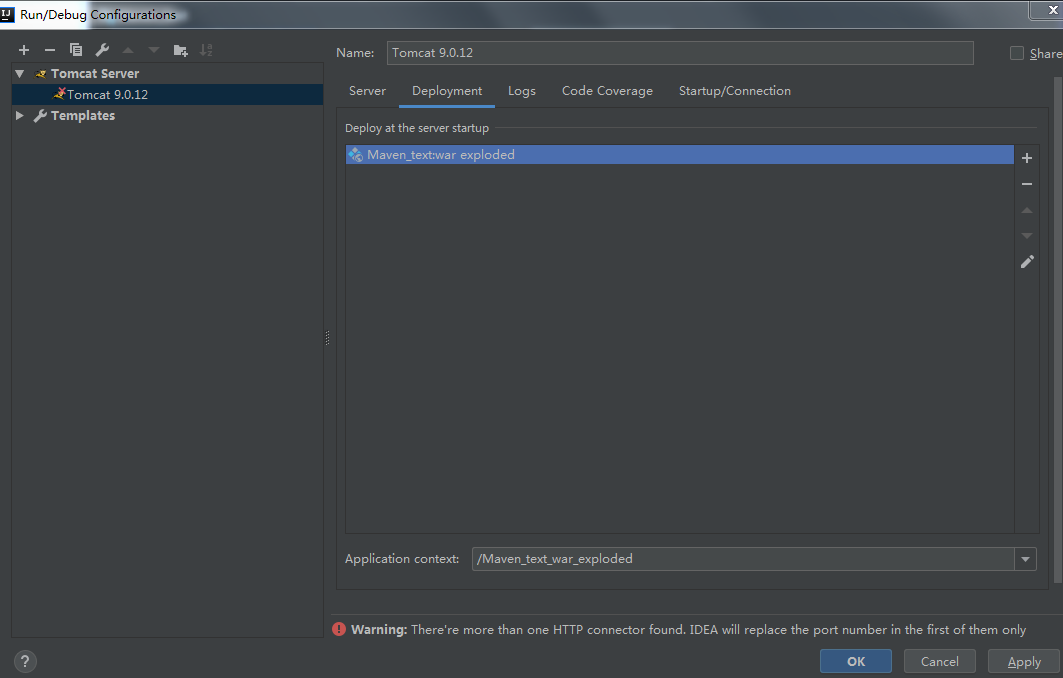Click the Tomcat Server group icon
1063x678 pixels.
[41, 74]
